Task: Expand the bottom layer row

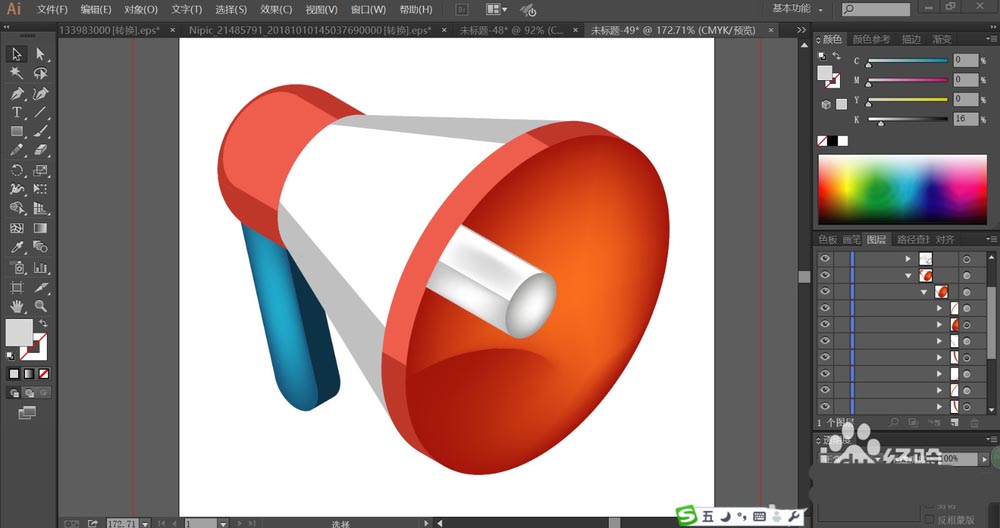Action: tap(939, 406)
